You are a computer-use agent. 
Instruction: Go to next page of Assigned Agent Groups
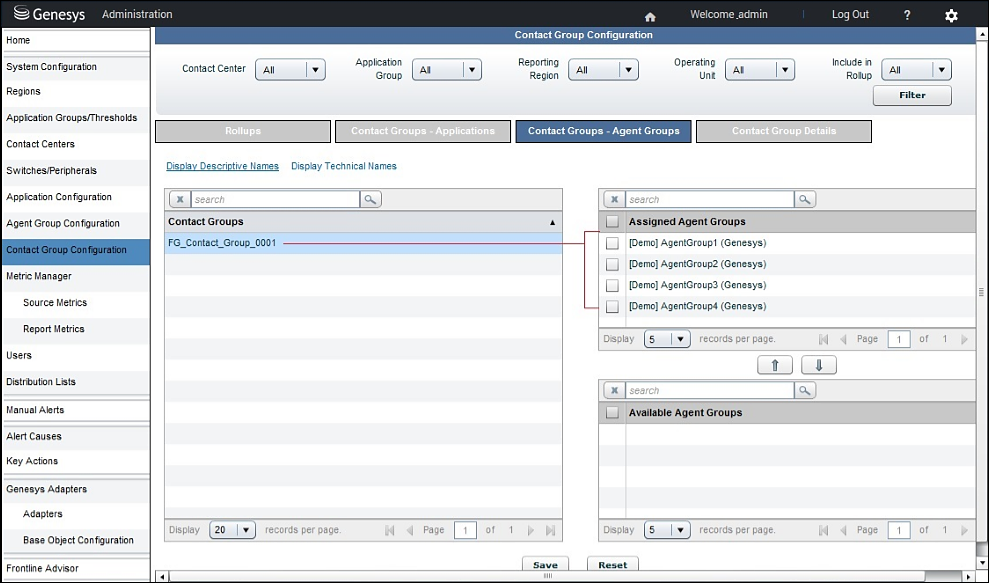[964, 339]
